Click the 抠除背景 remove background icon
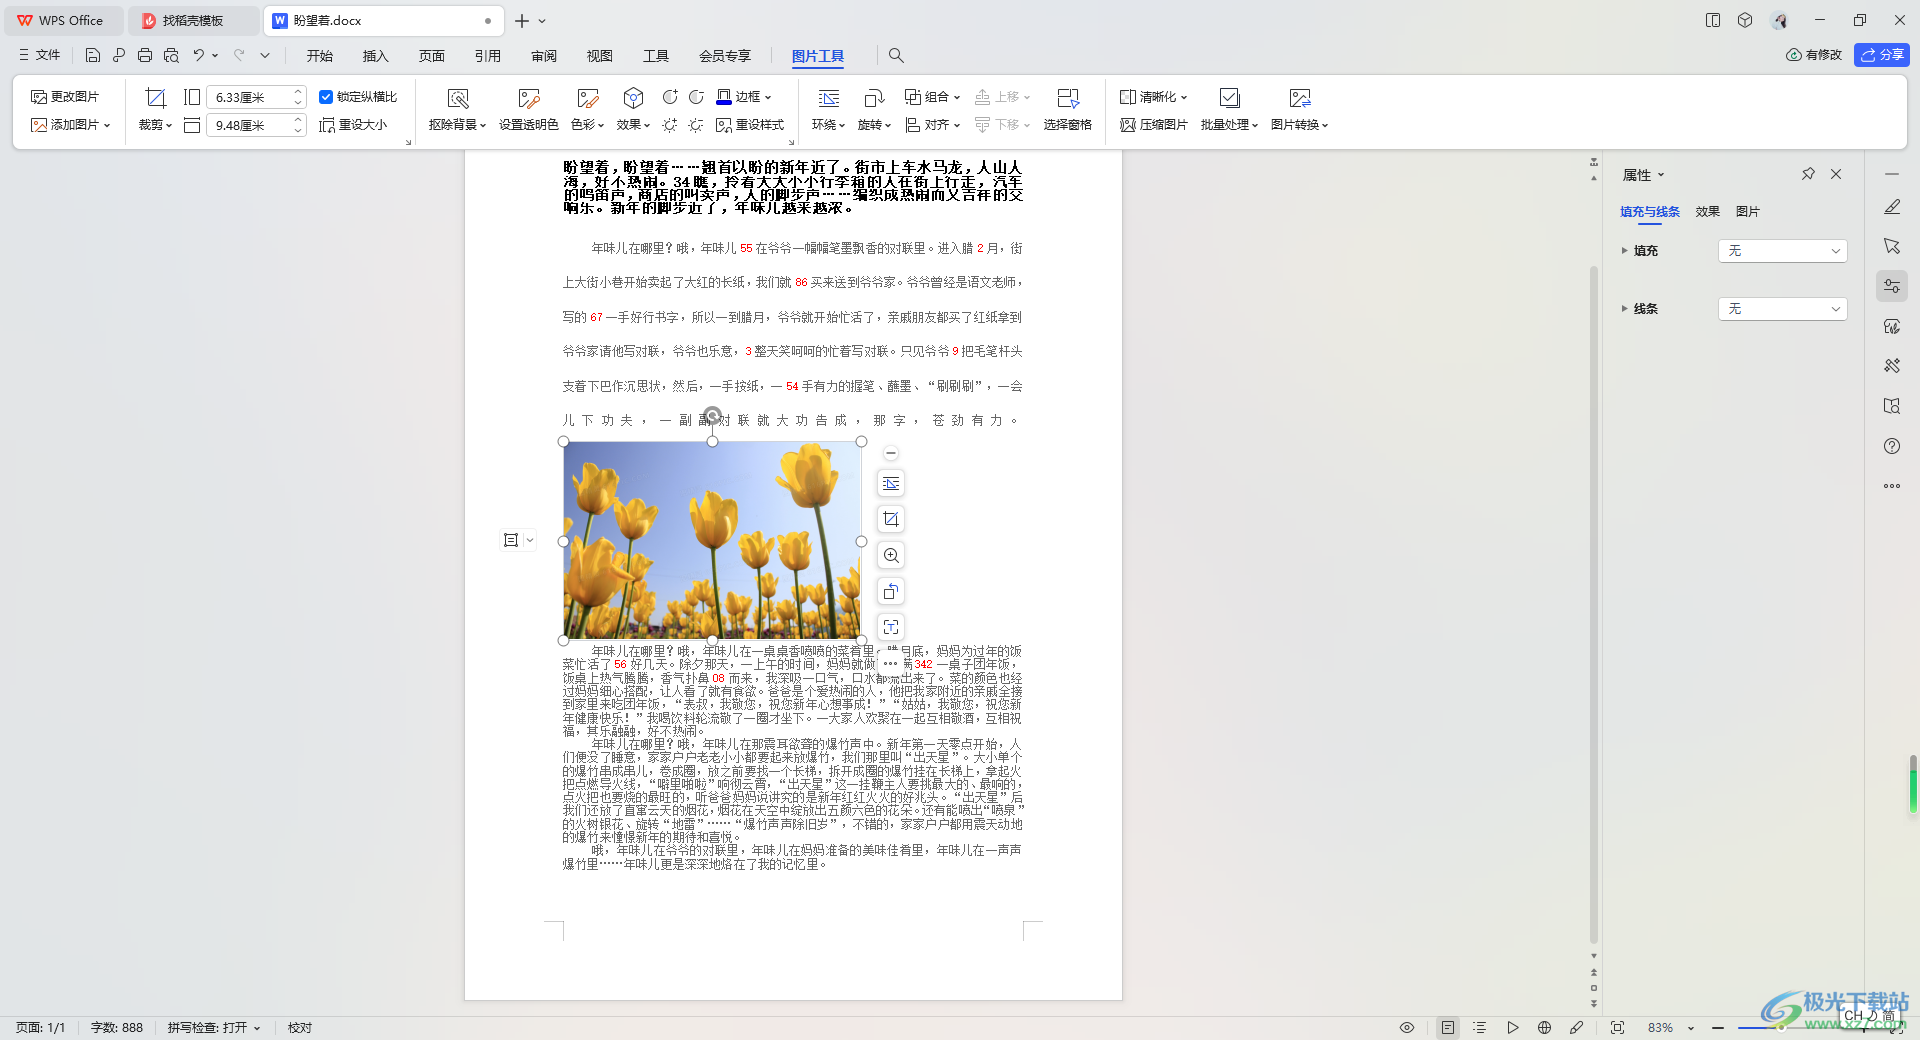This screenshot has width=1920, height=1040. pyautogui.click(x=458, y=98)
